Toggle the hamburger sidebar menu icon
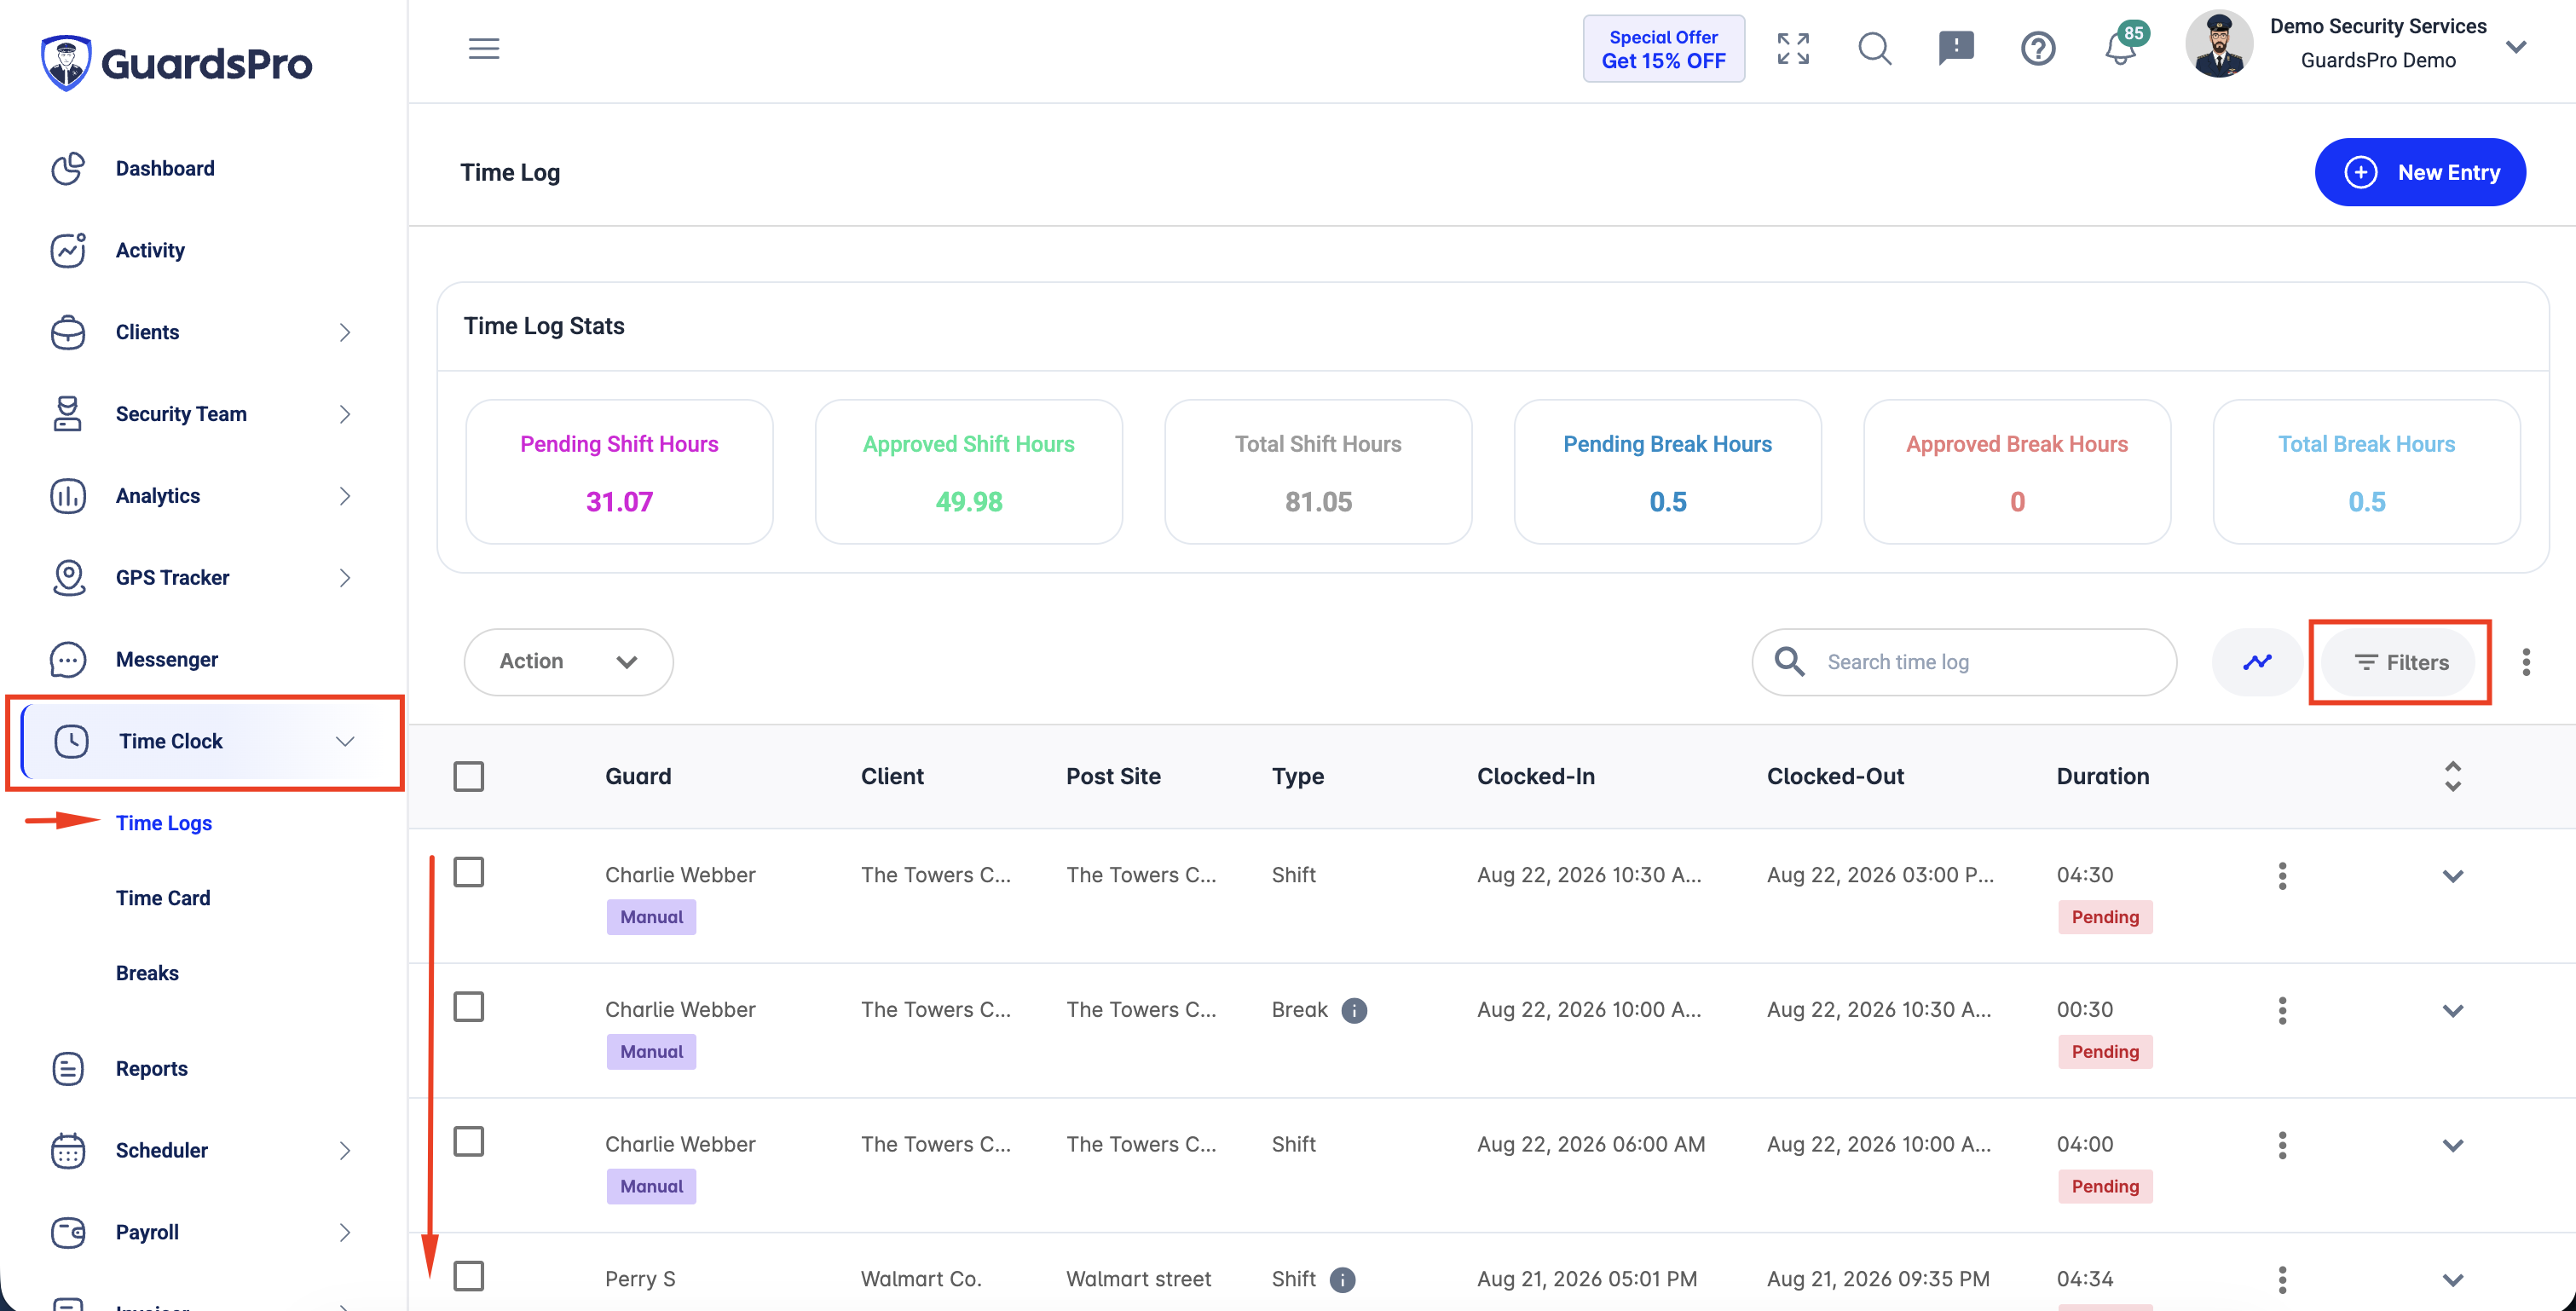This screenshot has width=2576, height=1311. [x=484, y=48]
